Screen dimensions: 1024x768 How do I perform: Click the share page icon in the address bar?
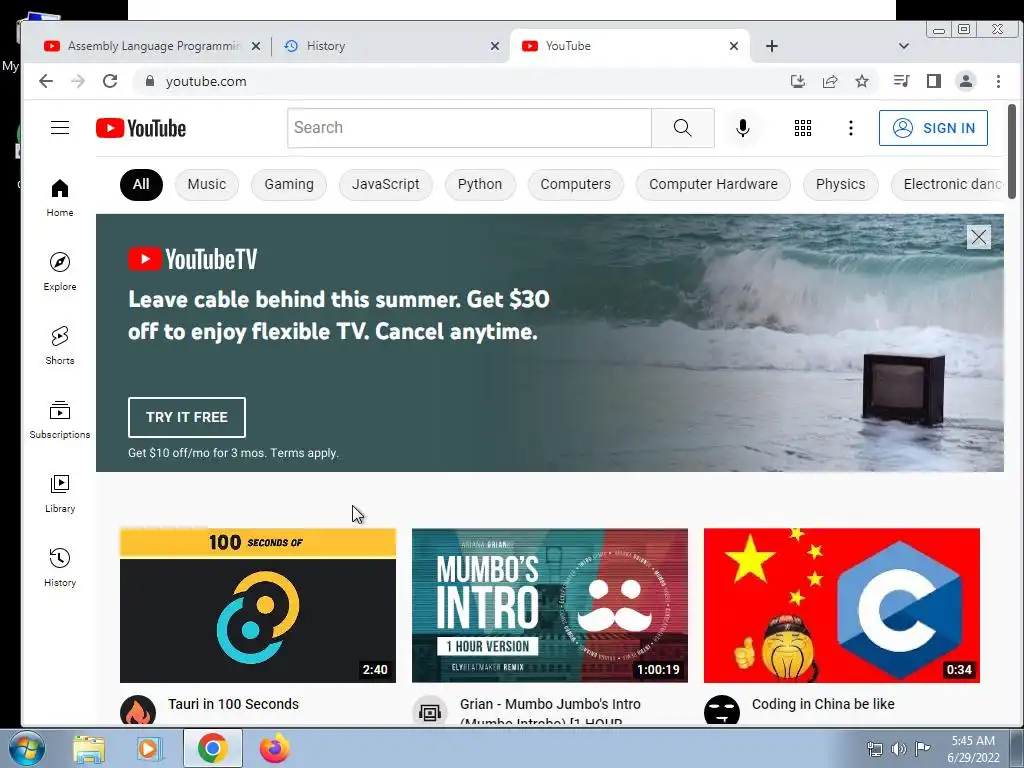[x=830, y=81]
